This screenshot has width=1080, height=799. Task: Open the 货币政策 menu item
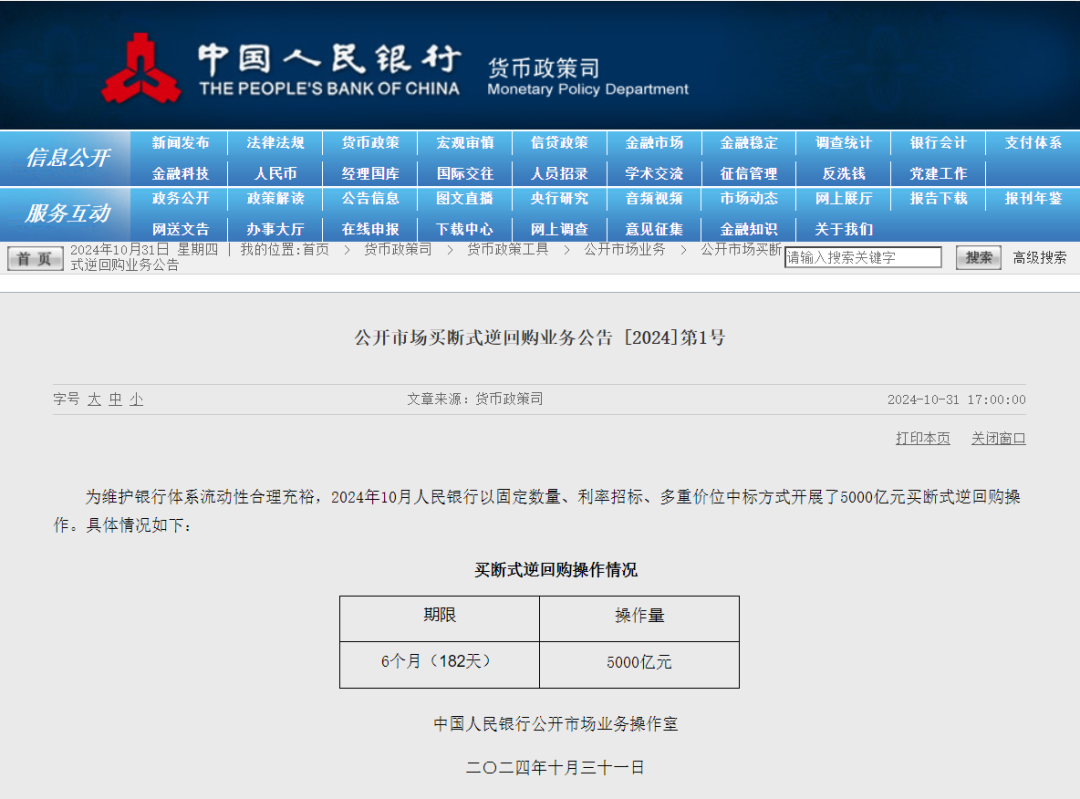[x=370, y=143]
